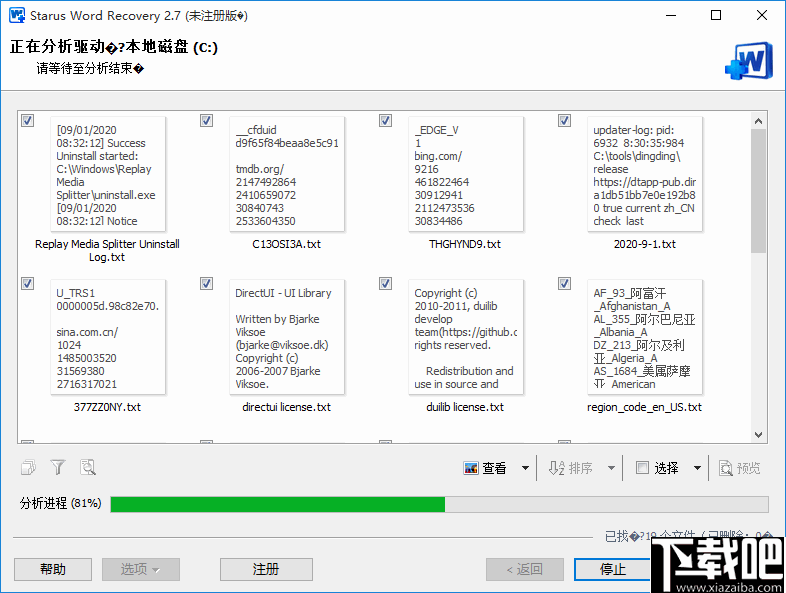Open the 选项 options dropdown button
Screen dimensions: 786x593
[141, 569]
